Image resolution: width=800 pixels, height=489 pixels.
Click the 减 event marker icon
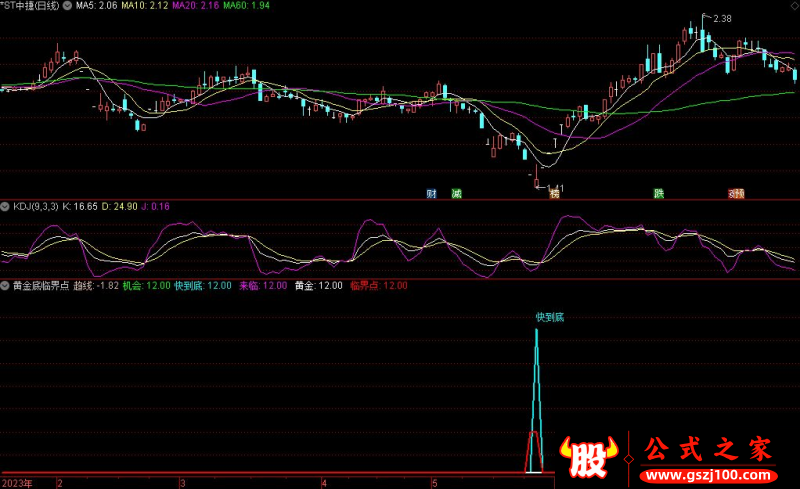(457, 193)
